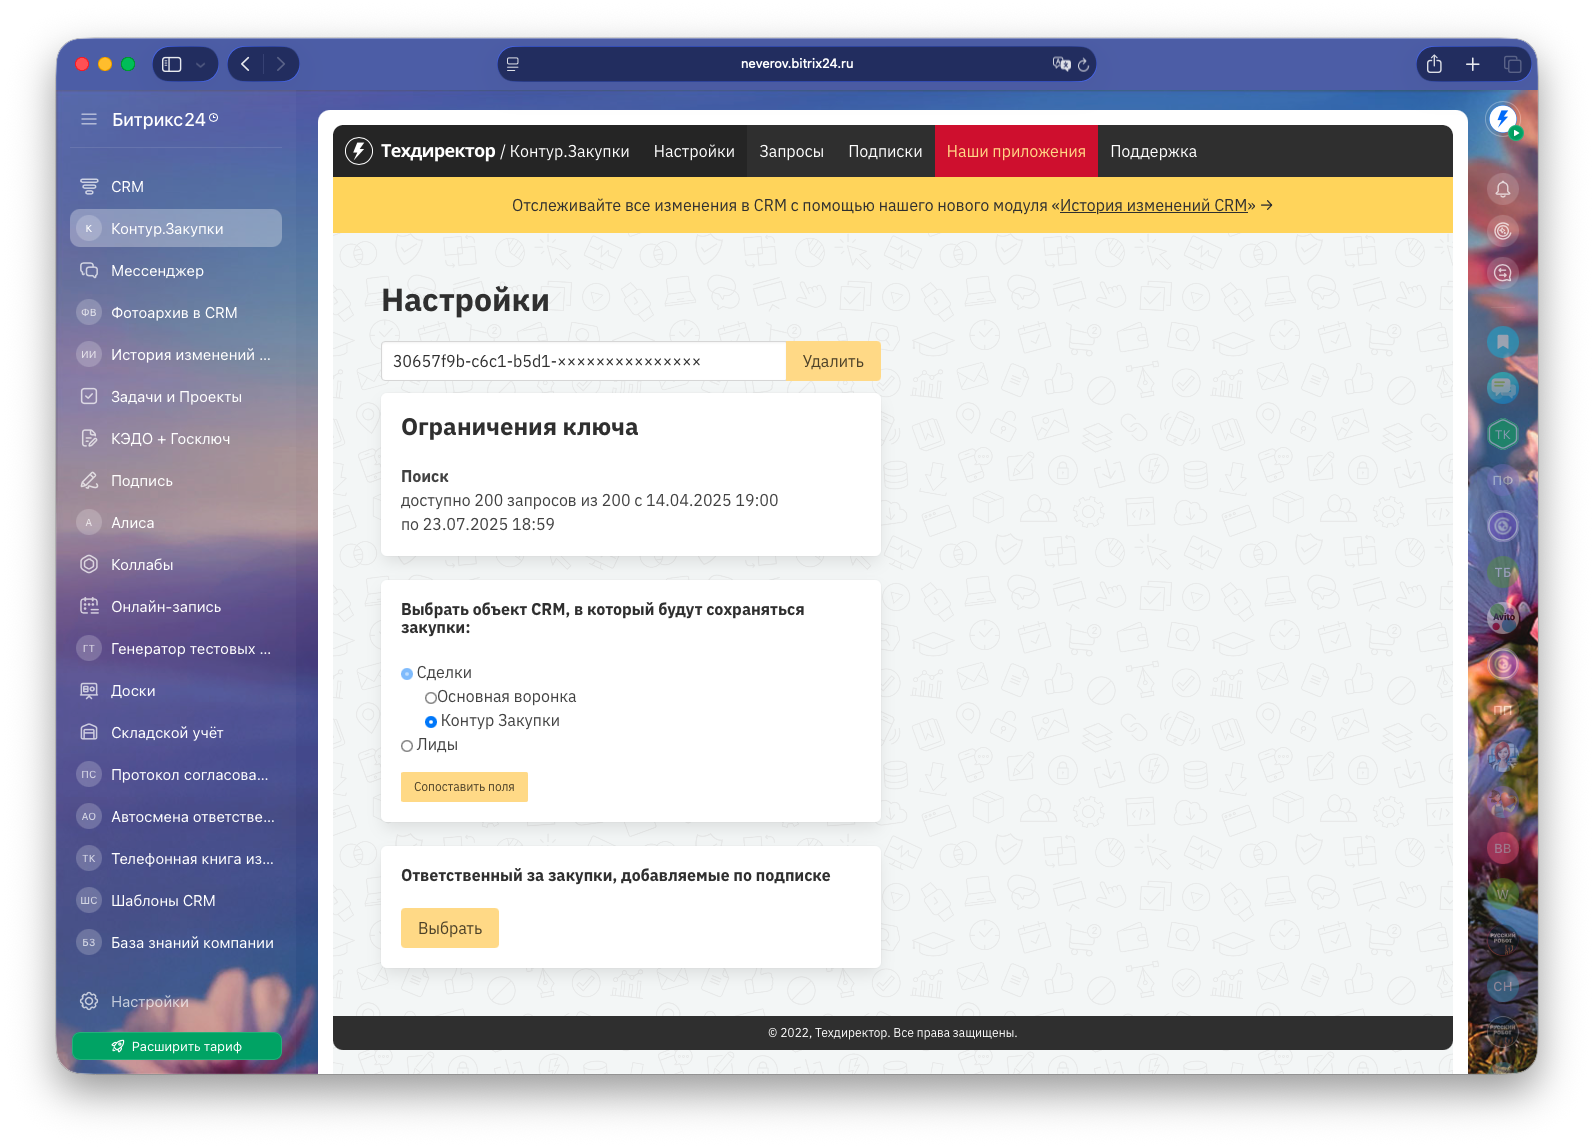The height and width of the screenshot is (1148, 1594).
Task: Open Задачи и Проекты section
Action: click(176, 397)
